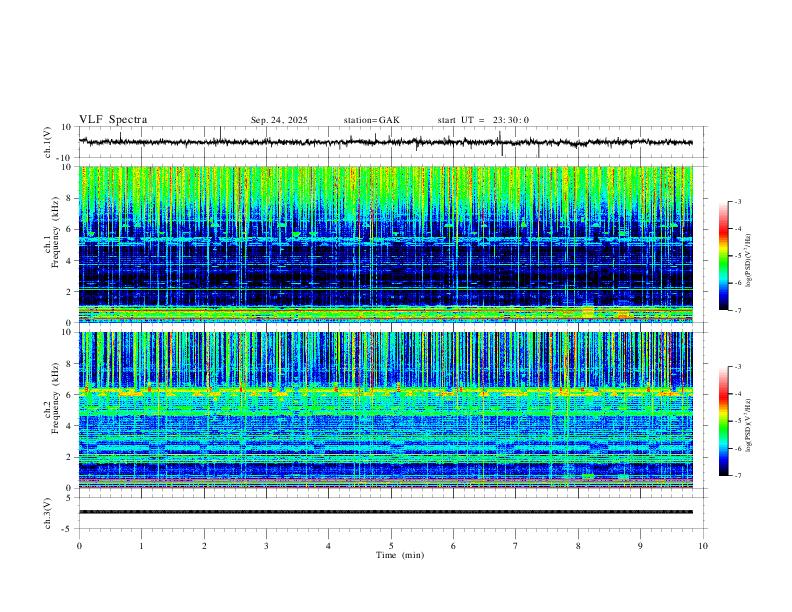The image size is (792, 612).
Task: Click the ch.1 voltage waveform trace
Action: (x=385, y=142)
